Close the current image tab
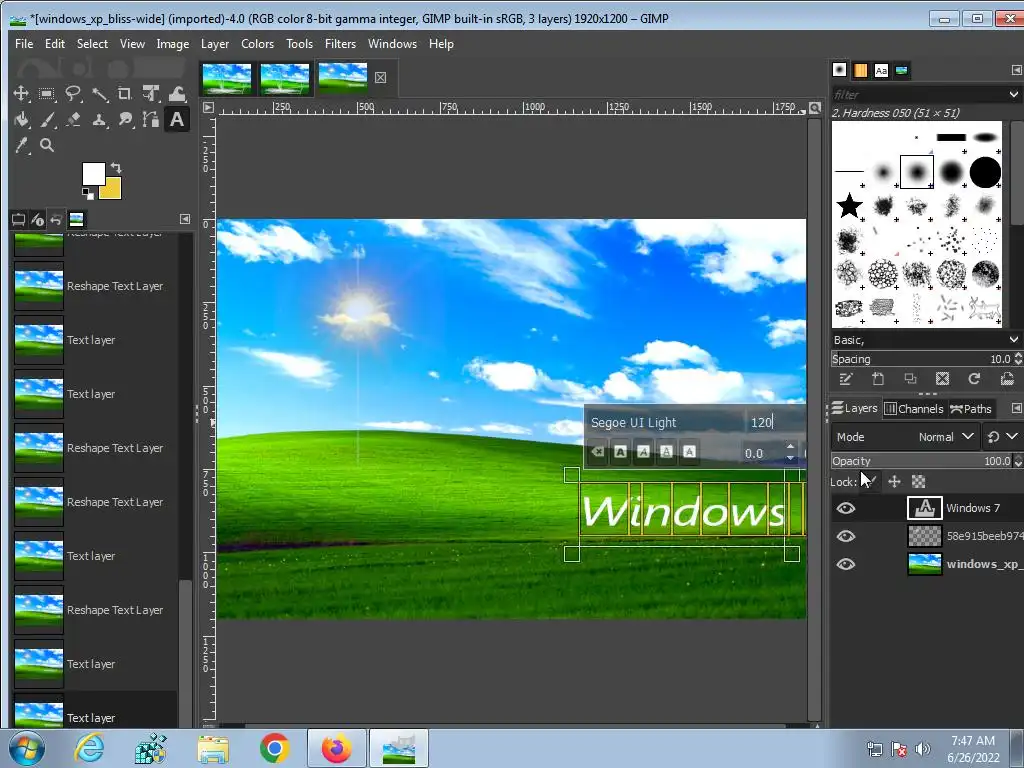This screenshot has width=1024, height=768. (x=381, y=78)
